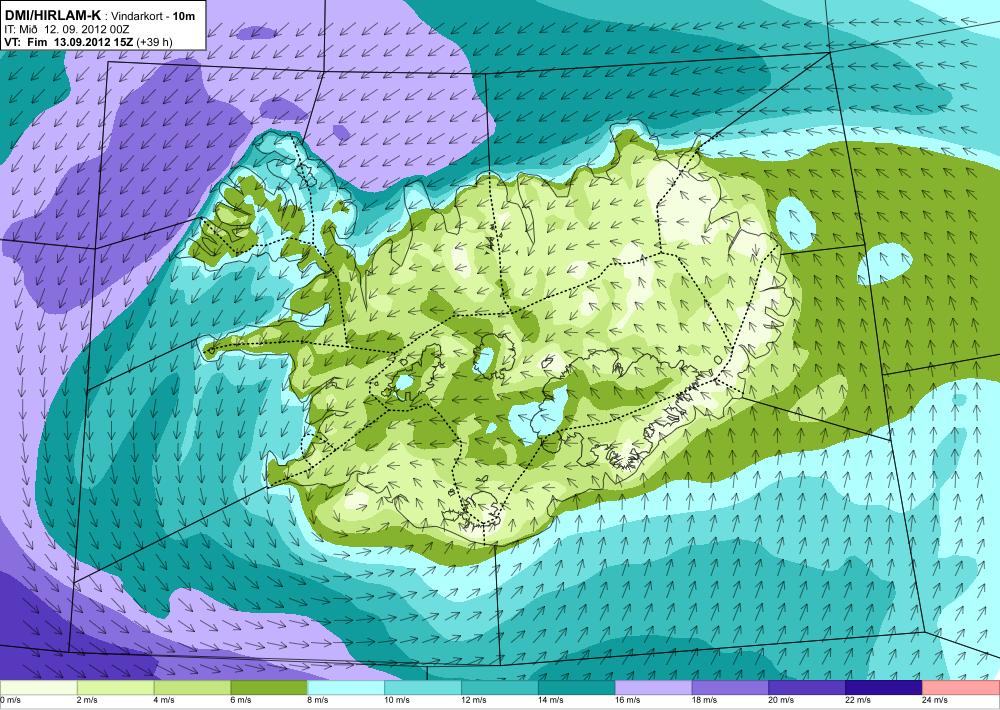Click the '2 m/s' legend label
1000x710 pixels.
coord(87,700)
